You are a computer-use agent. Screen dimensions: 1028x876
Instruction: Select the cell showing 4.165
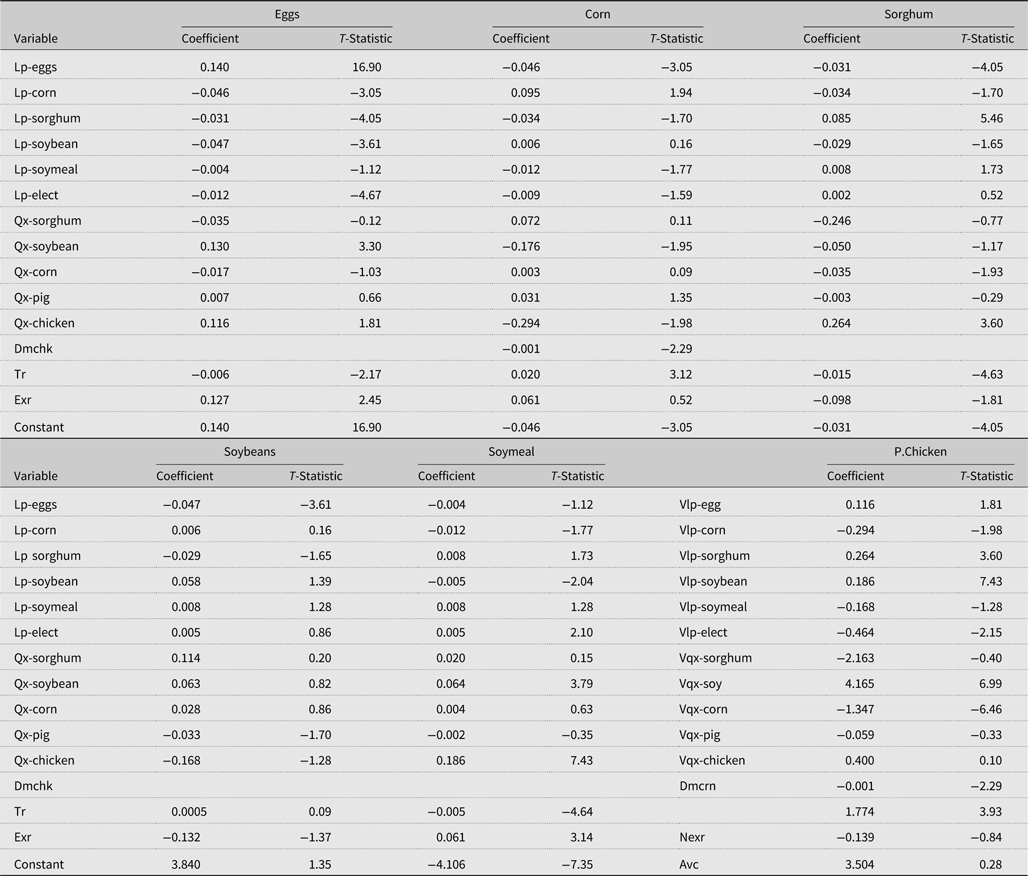(861, 684)
